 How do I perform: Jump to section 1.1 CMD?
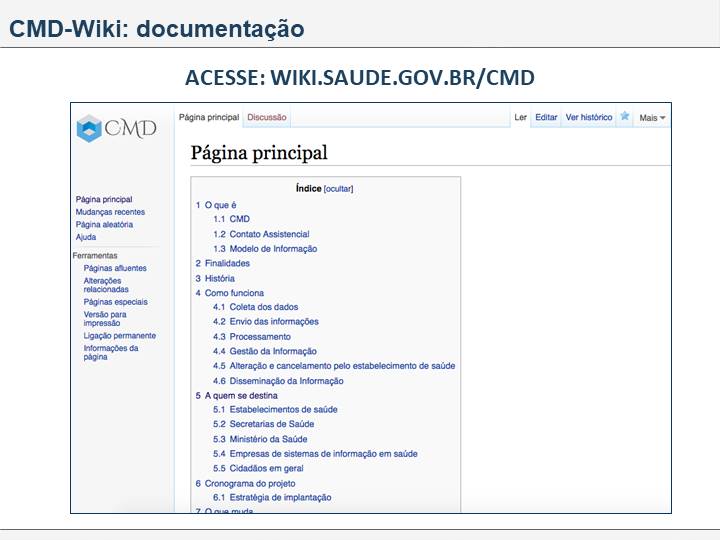(x=231, y=219)
